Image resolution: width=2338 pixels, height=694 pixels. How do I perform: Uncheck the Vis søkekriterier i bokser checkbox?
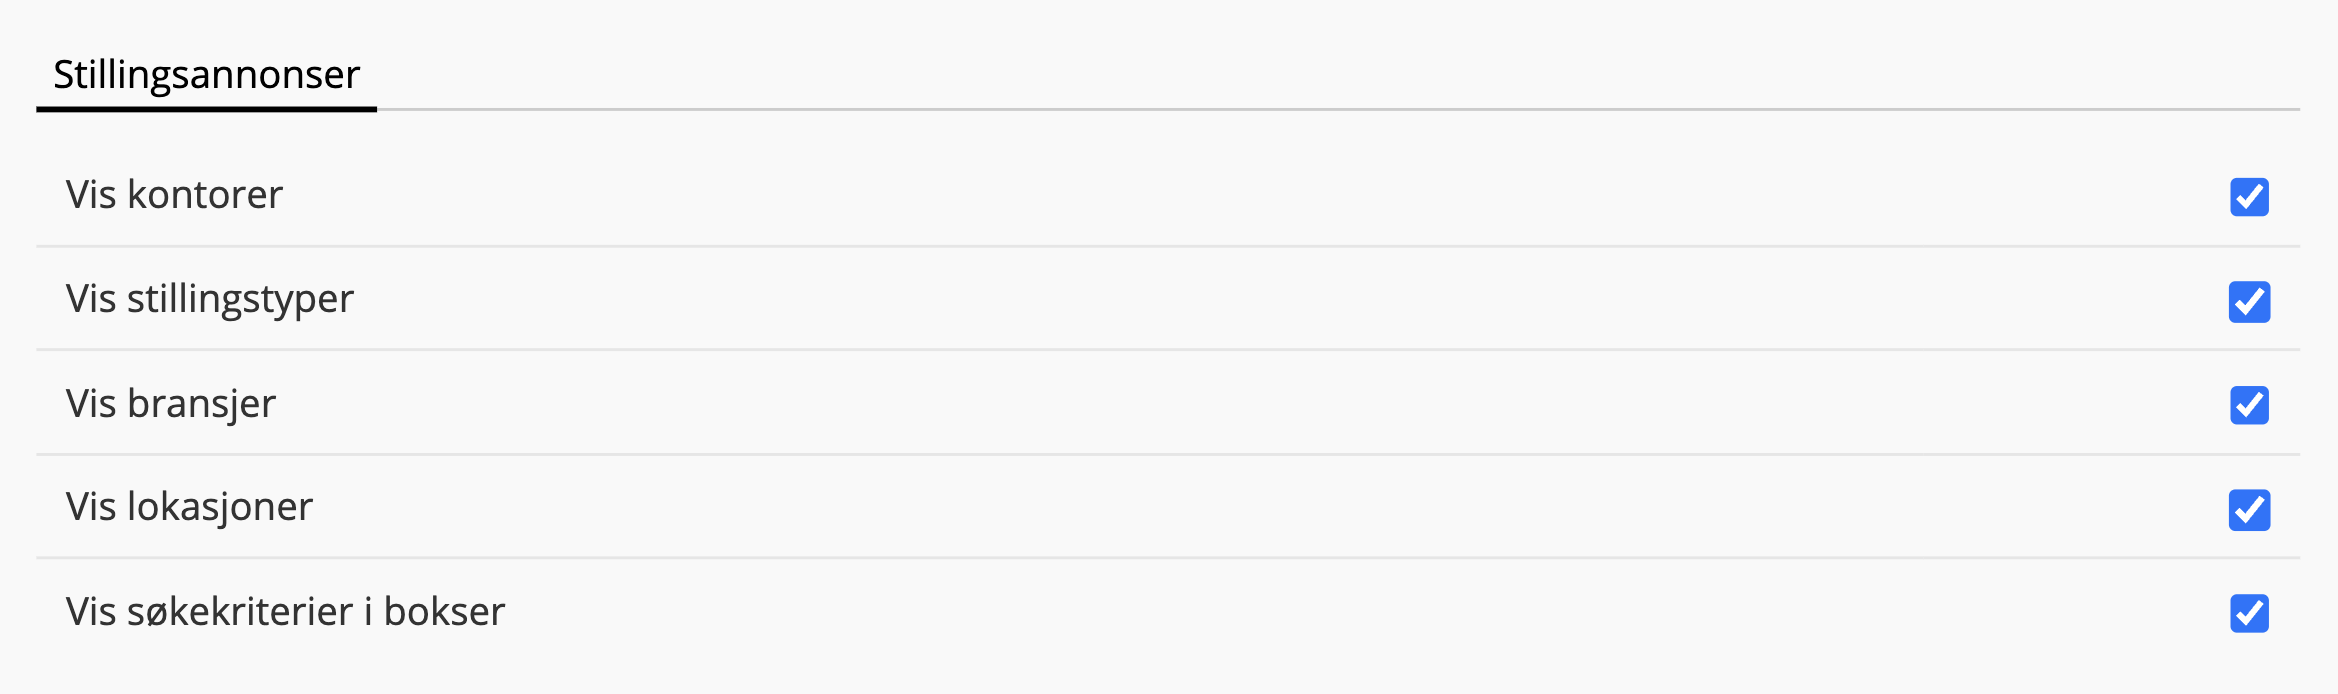tap(2249, 613)
